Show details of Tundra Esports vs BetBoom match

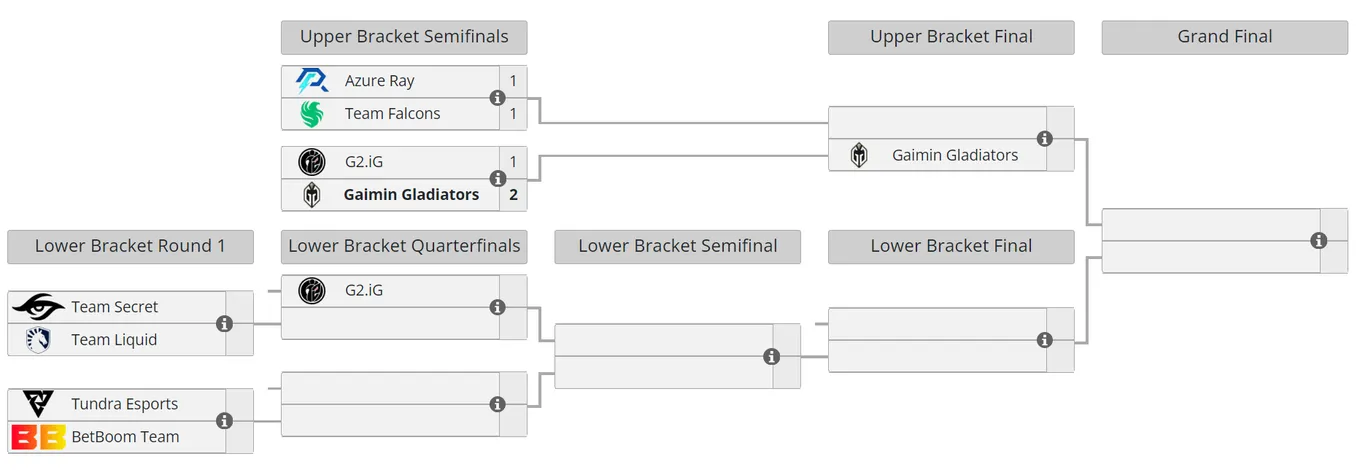224,421
